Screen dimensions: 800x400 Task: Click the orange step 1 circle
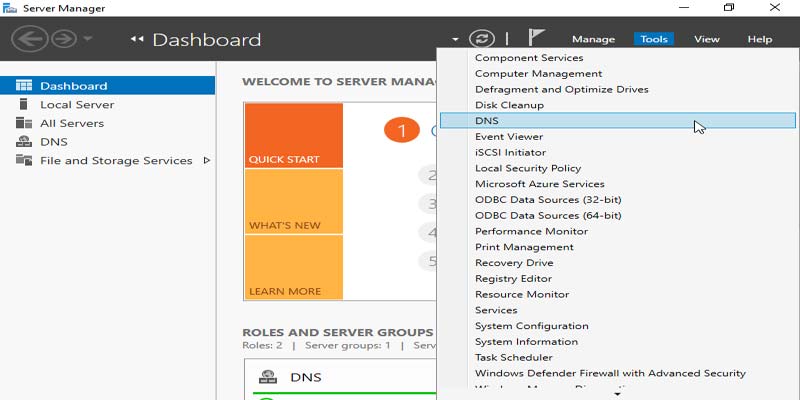point(402,131)
